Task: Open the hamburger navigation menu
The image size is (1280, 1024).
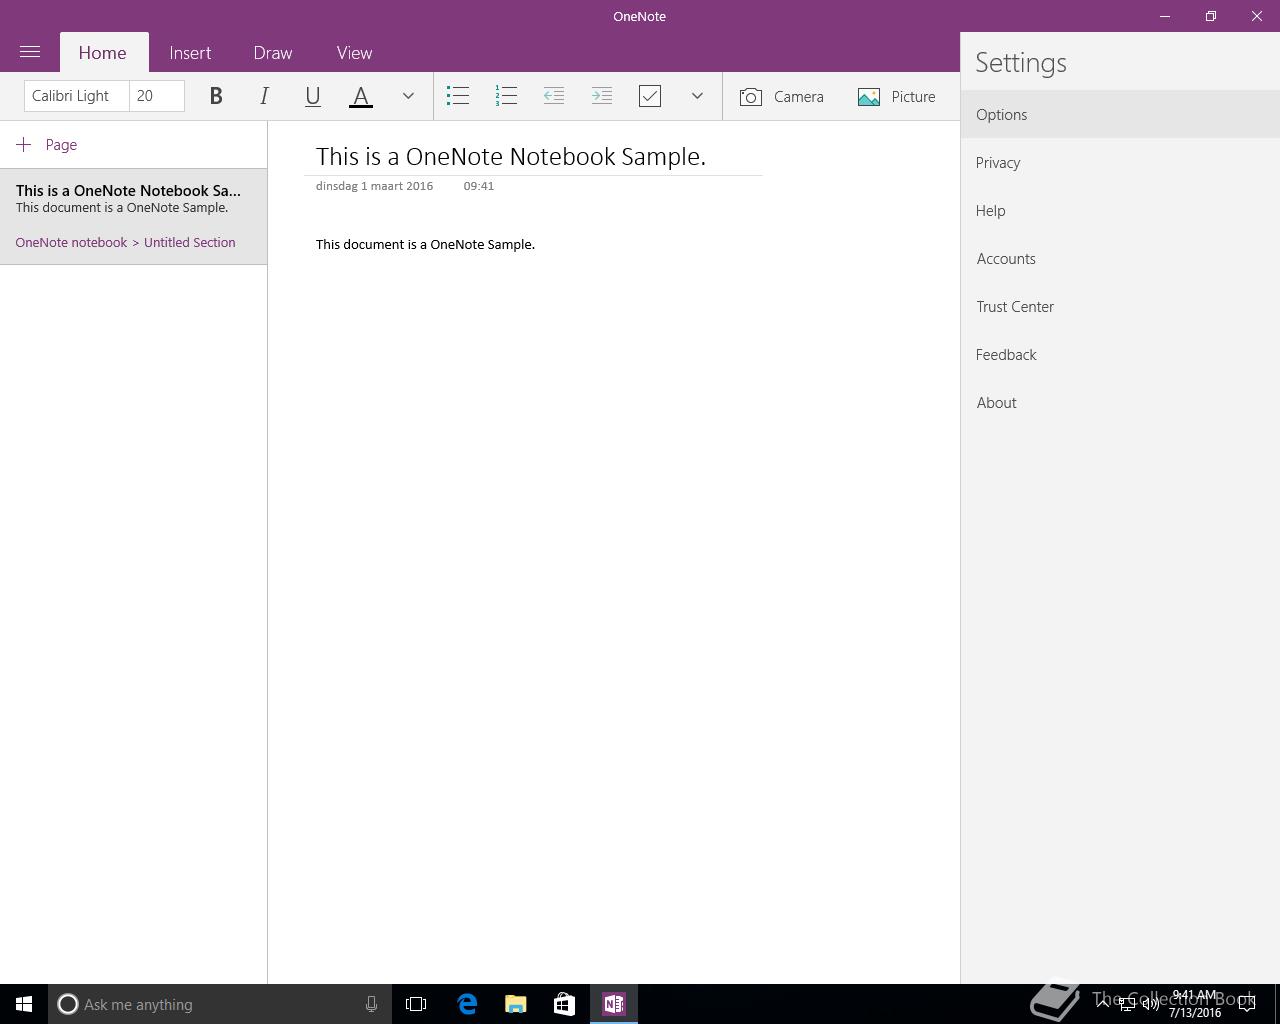Action: [30, 52]
